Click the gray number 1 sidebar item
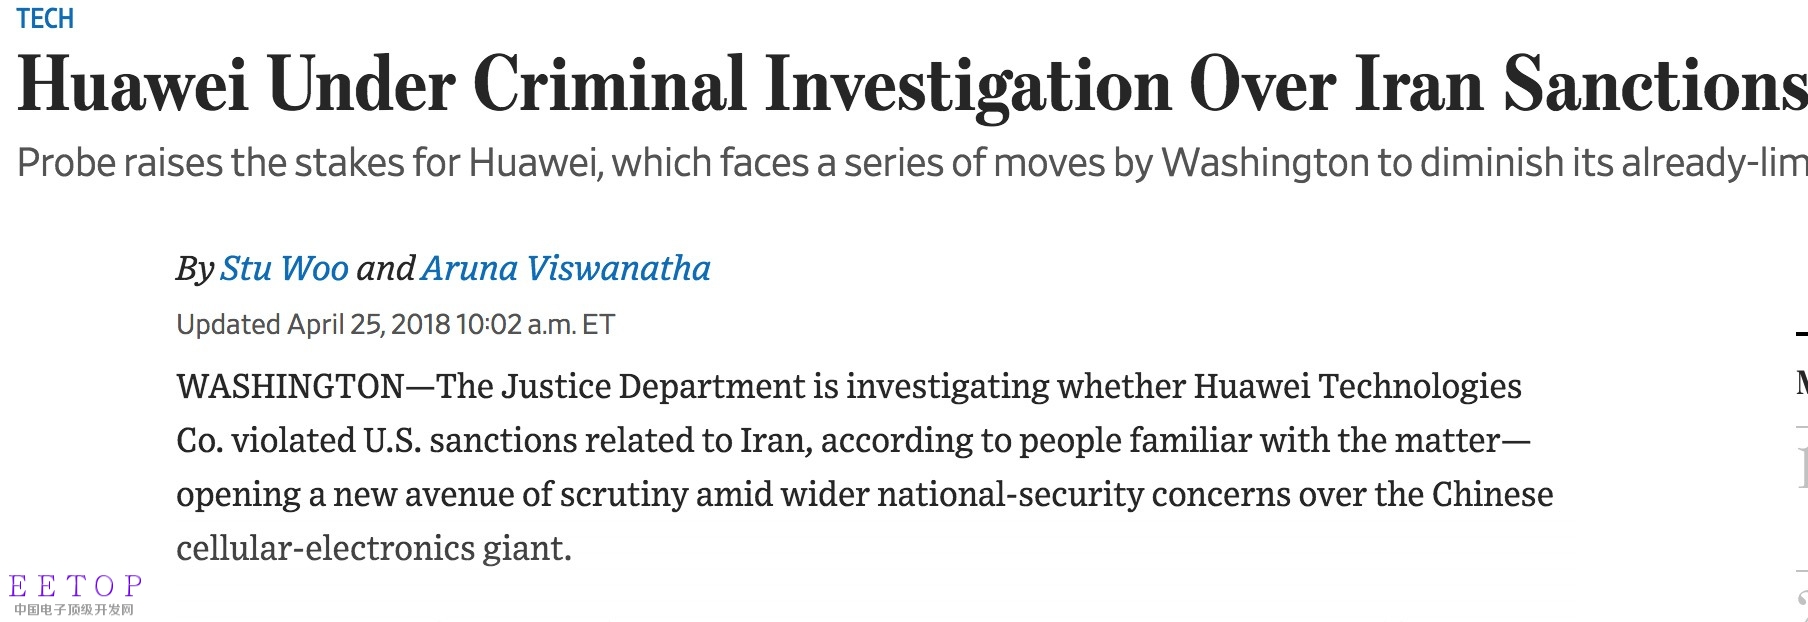Viewport: 1808px width, 622px height. coord(1802,468)
